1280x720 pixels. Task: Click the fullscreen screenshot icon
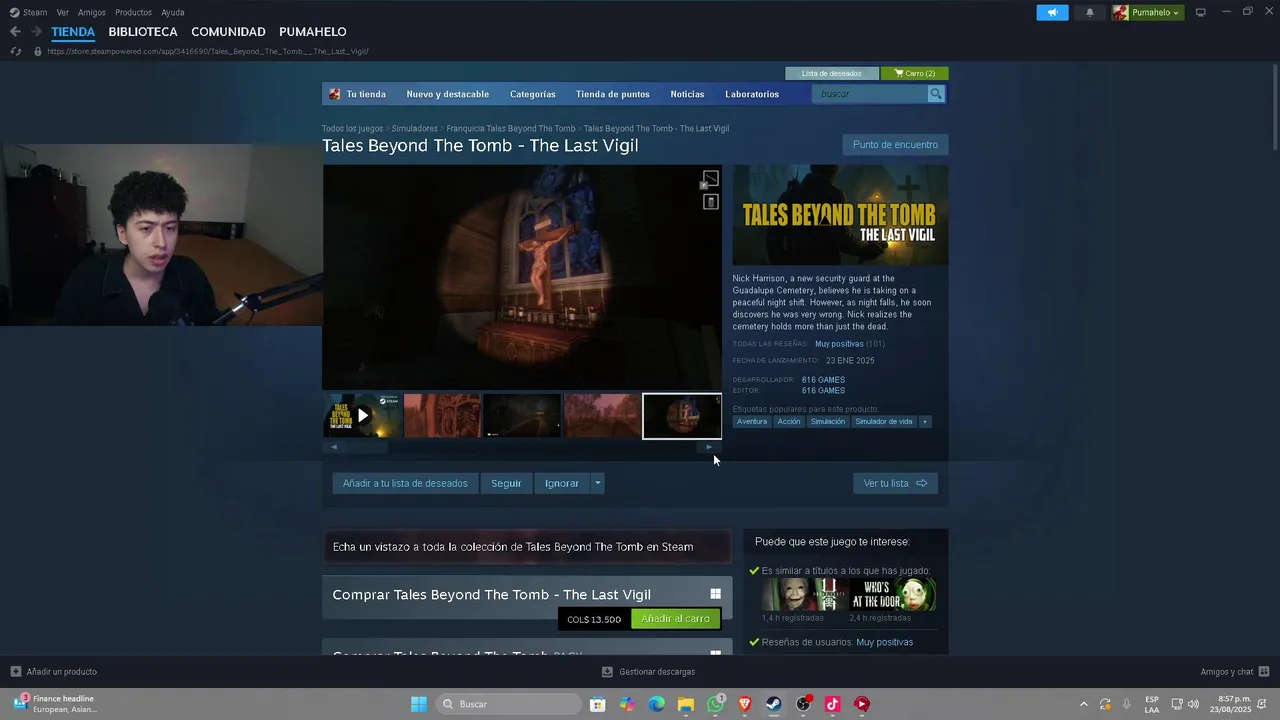(x=710, y=180)
